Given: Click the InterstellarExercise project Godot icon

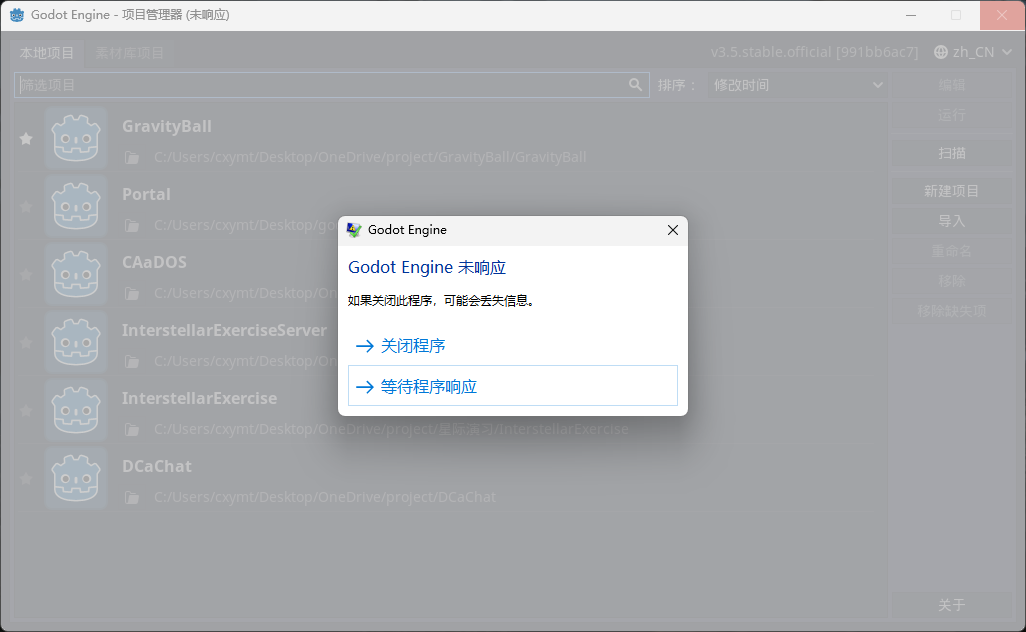Looking at the screenshot, I should 76,409.
